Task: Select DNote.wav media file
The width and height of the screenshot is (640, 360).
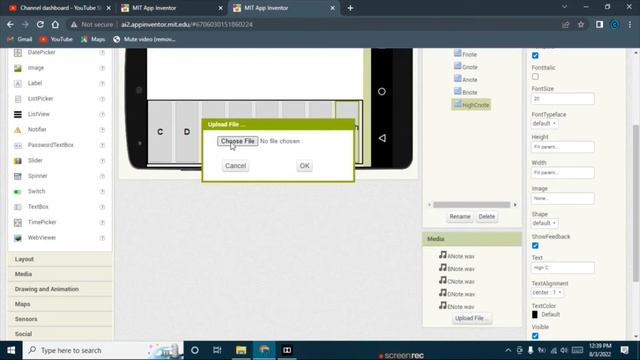Action: point(457,293)
